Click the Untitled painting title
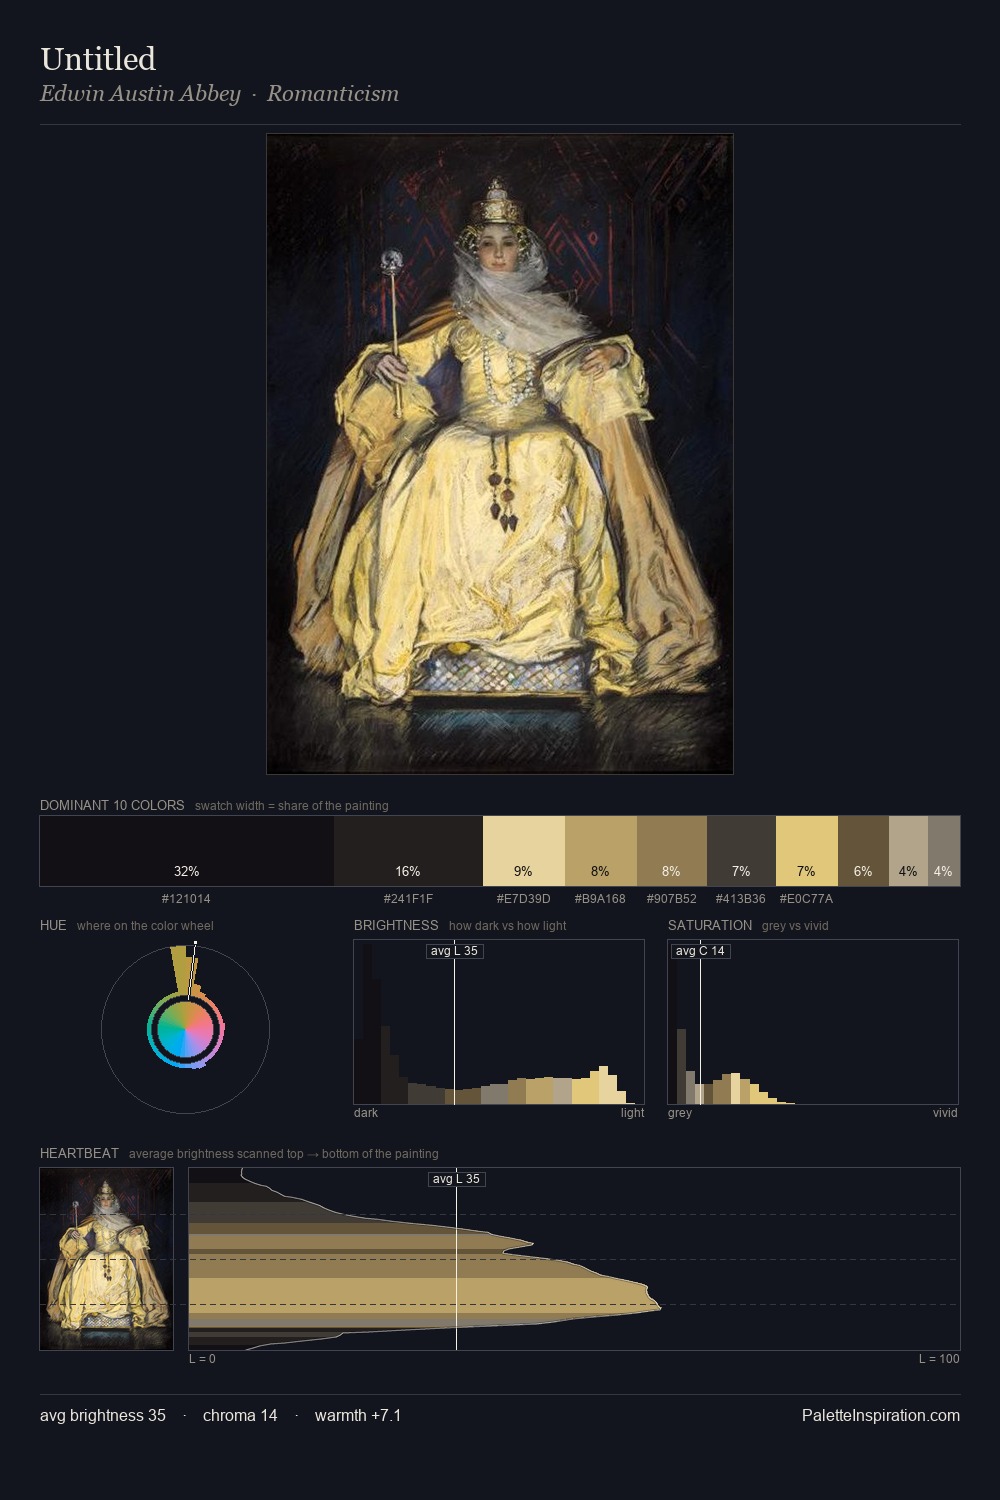The width and height of the screenshot is (1000, 1500). point(98,59)
